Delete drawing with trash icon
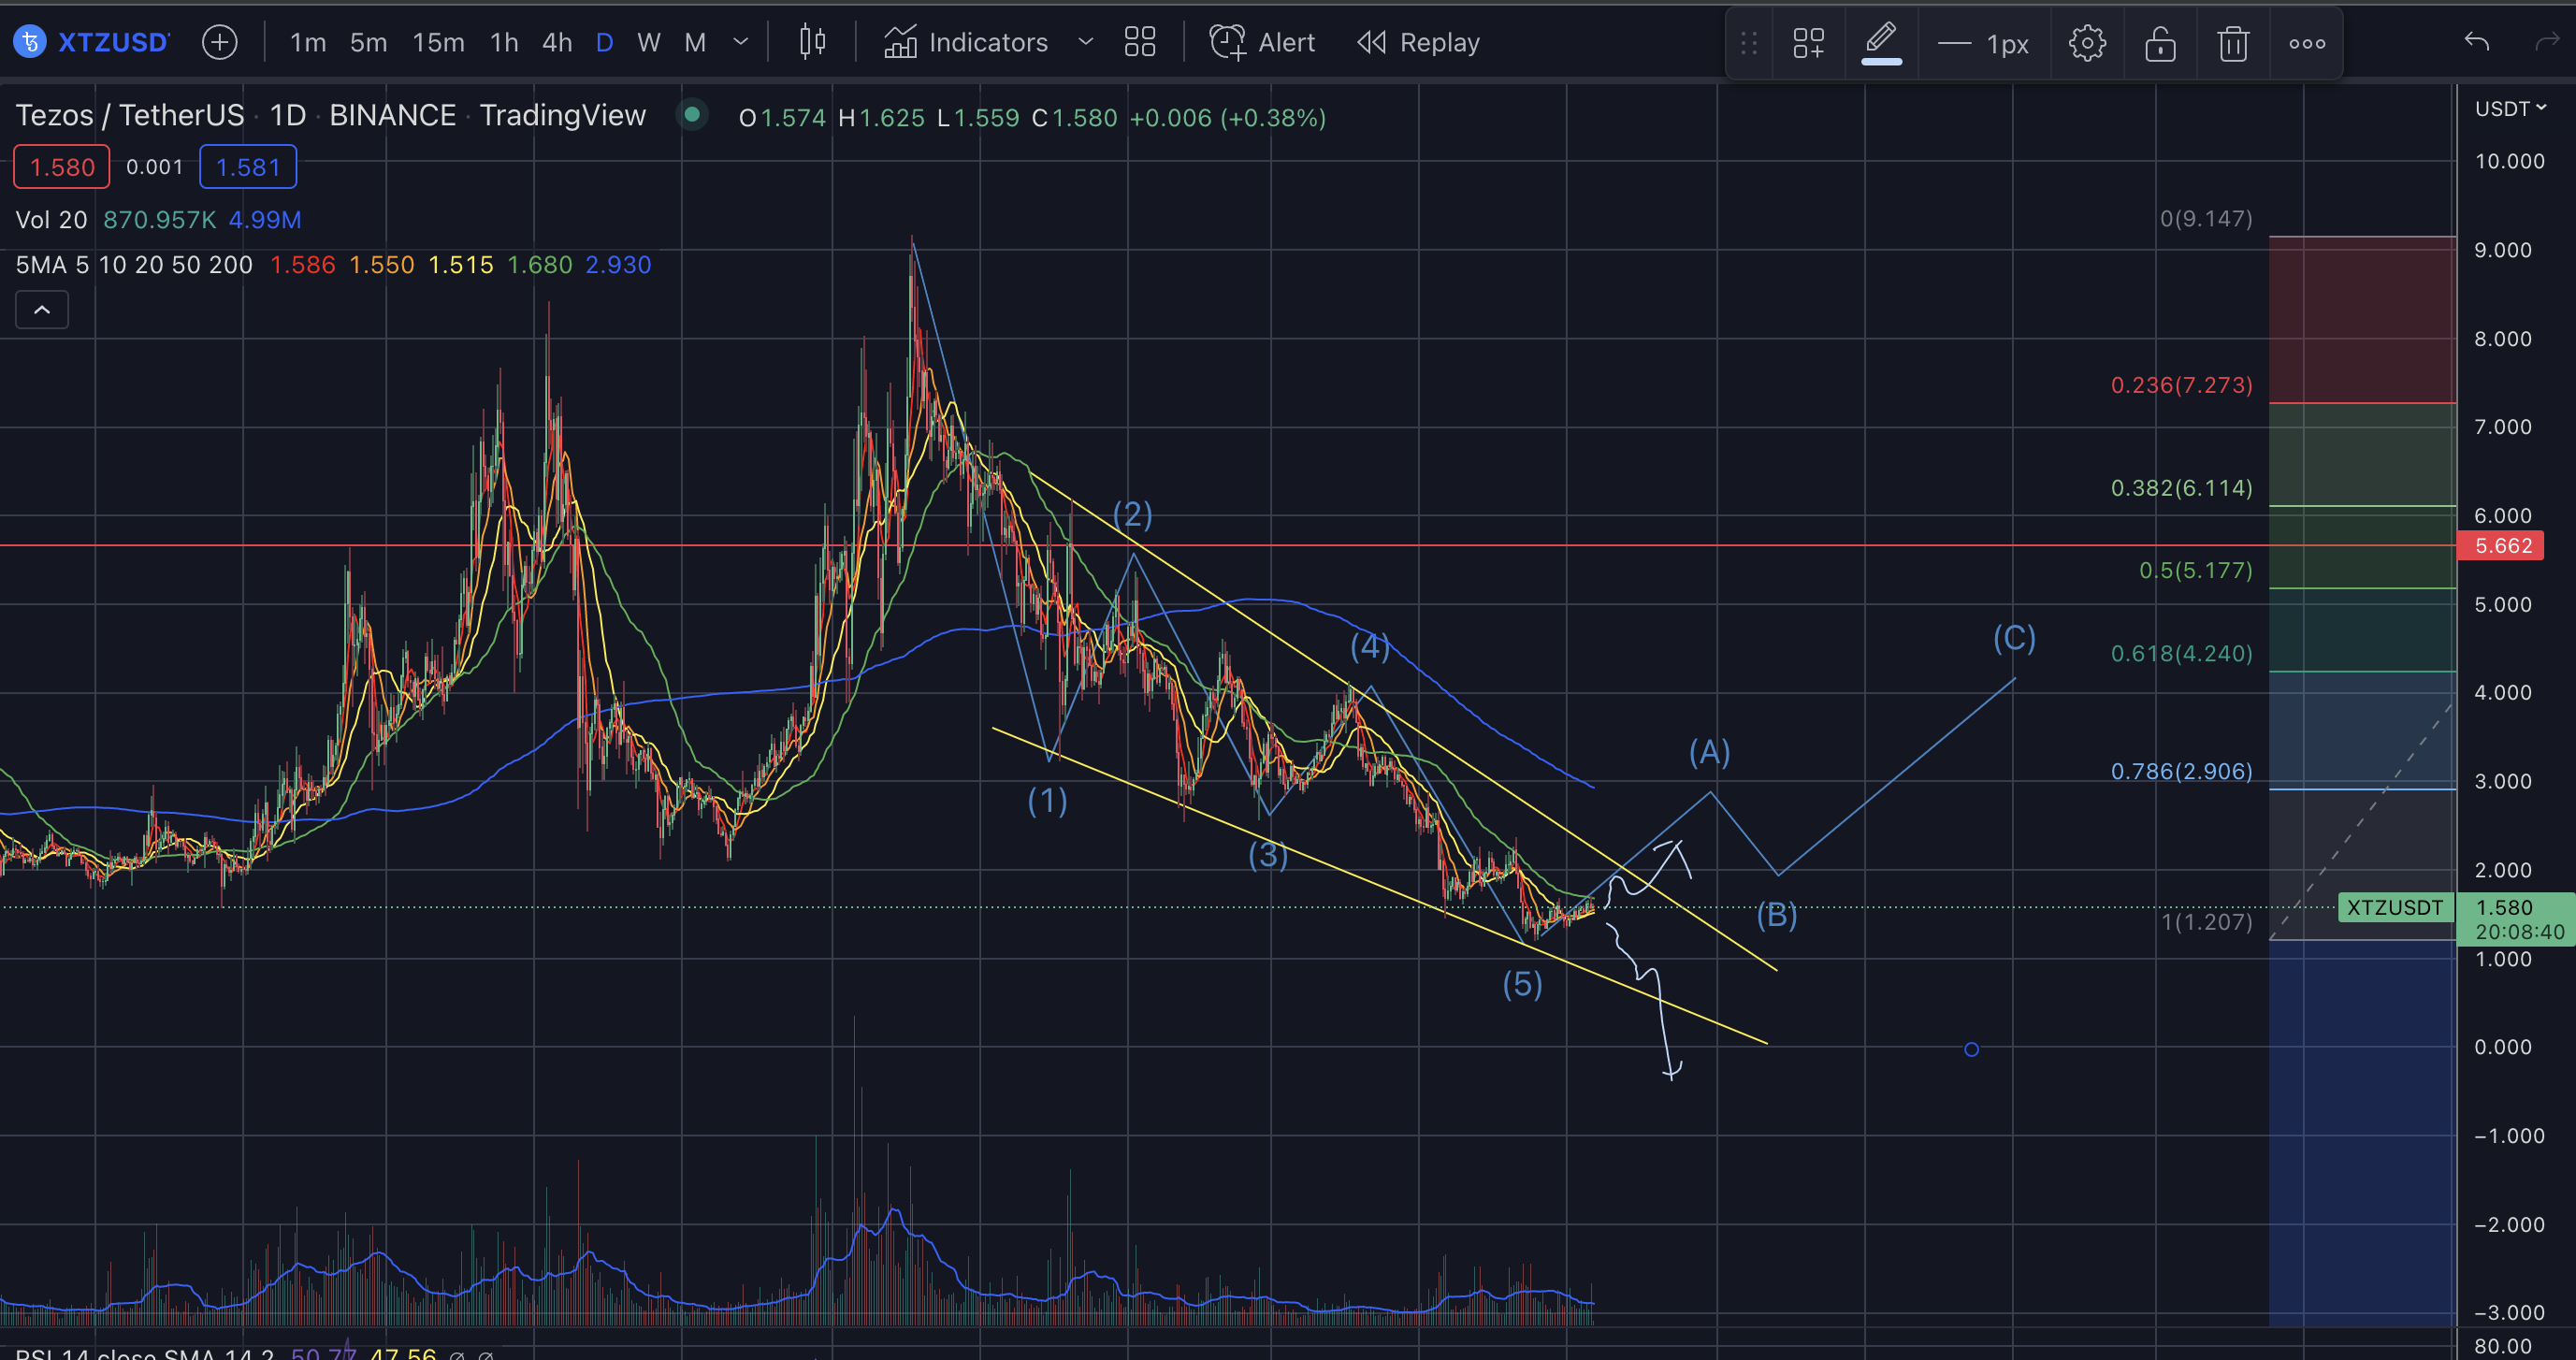The image size is (2576, 1360). click(x=2233, y=43)
